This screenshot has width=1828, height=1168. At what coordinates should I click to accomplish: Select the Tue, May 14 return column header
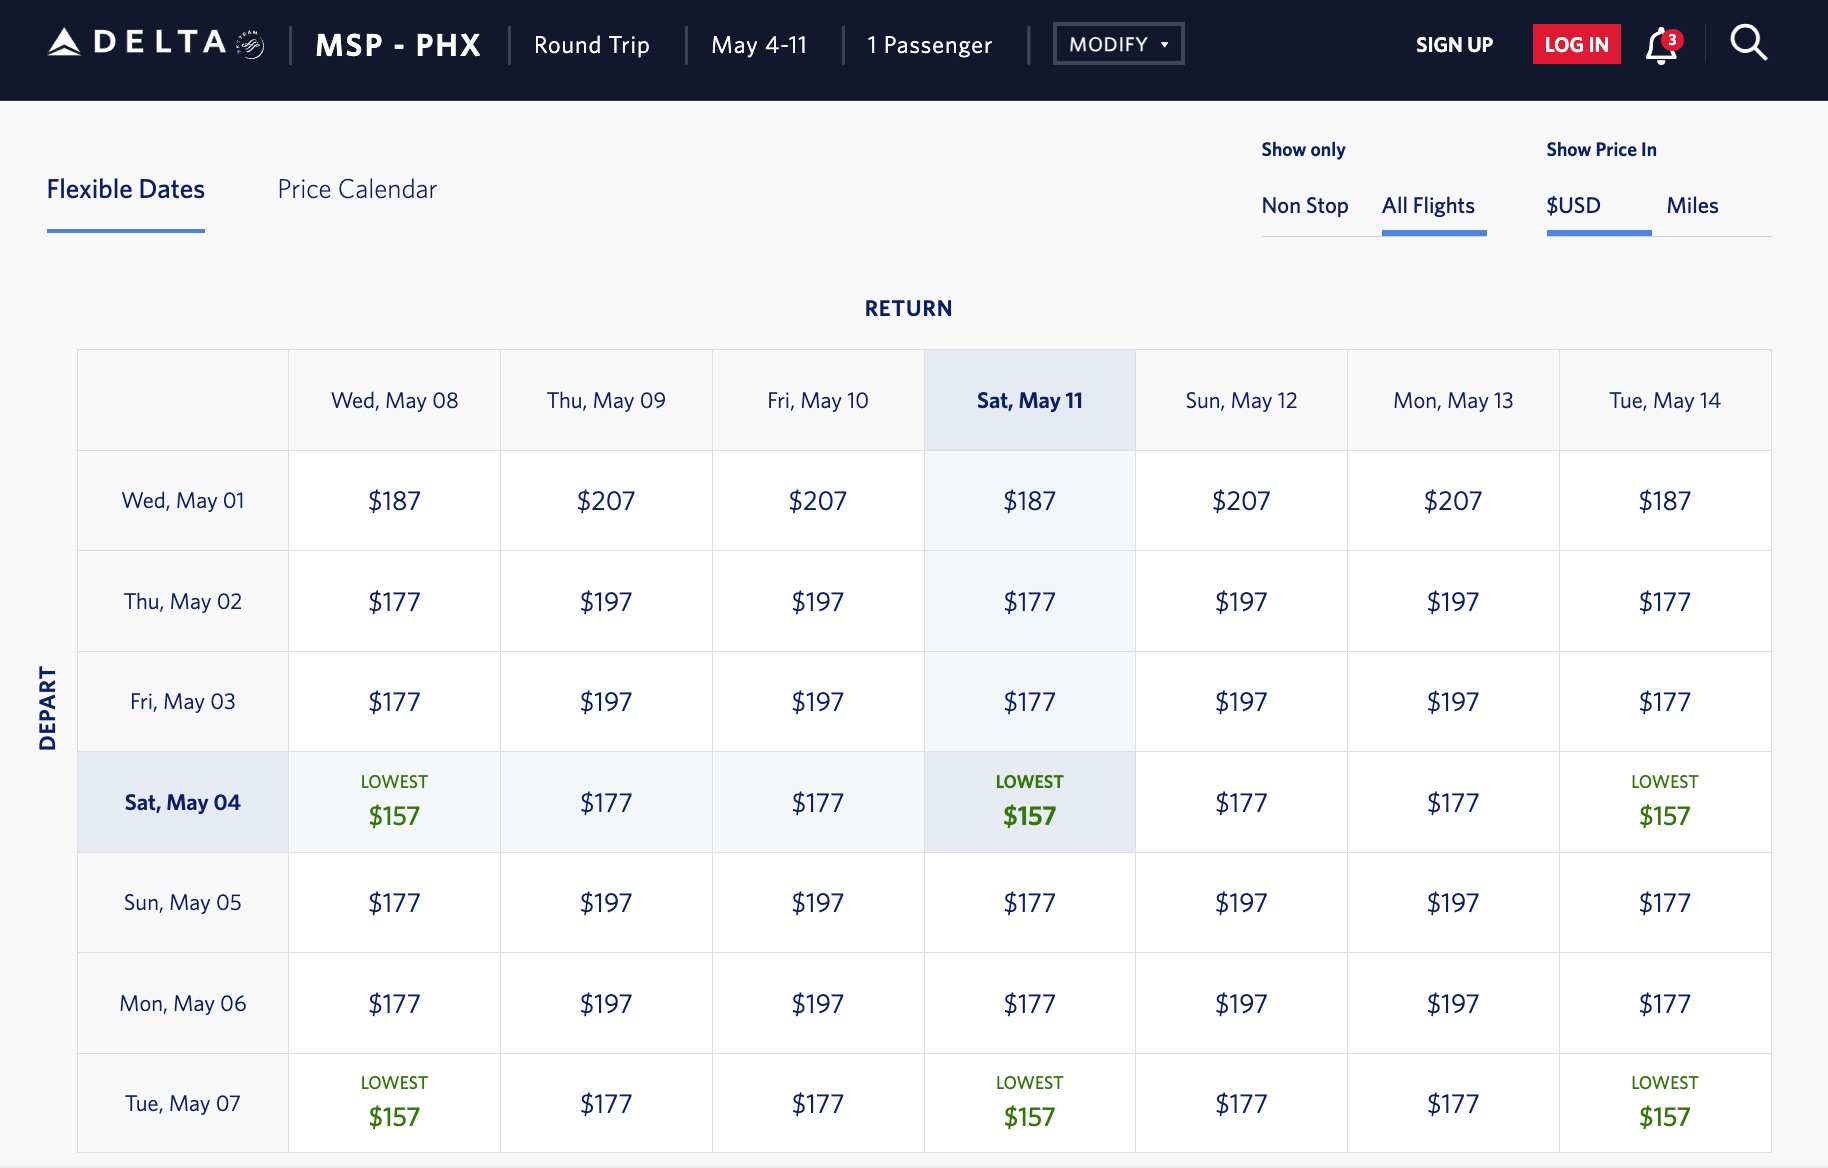coord(1664,399)
